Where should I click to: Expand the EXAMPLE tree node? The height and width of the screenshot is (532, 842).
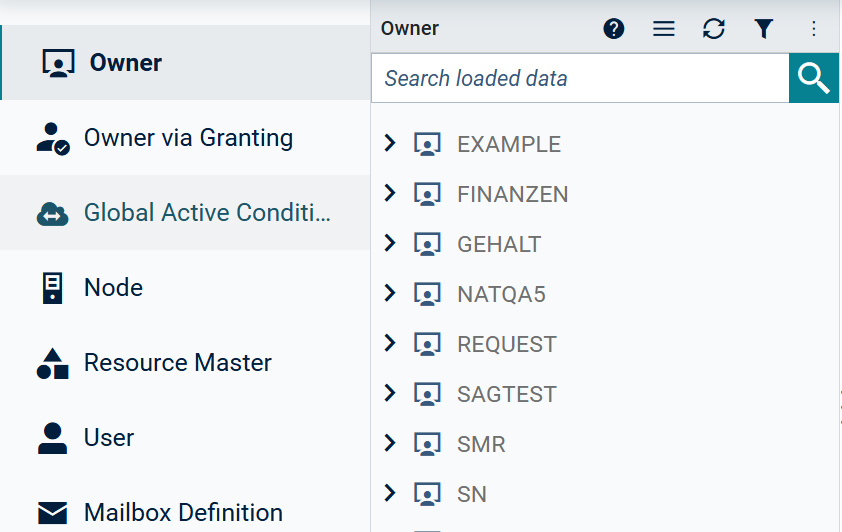(390, 143)
